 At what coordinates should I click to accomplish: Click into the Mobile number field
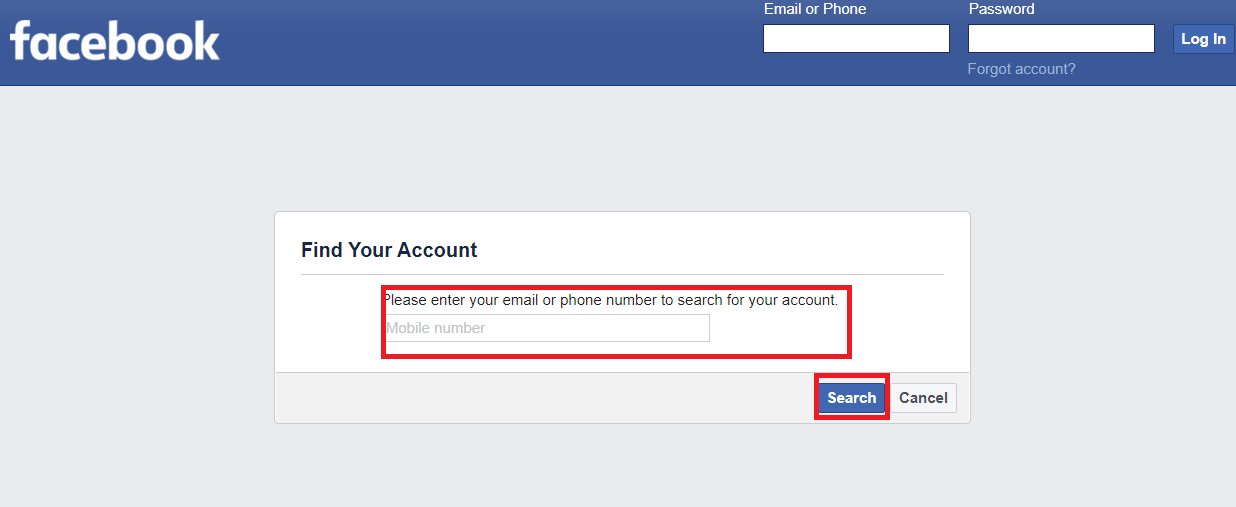(x=547, y=328)
